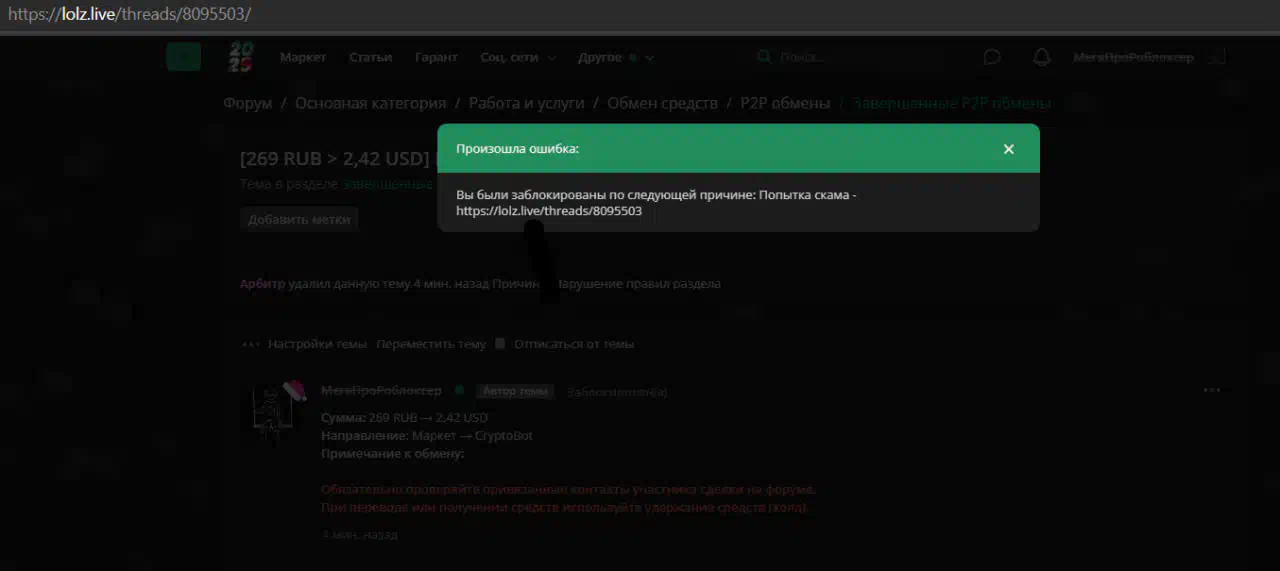Image resolution: width=1280 pixels, height=571 pixels.
Task: Click the 2025 holiday logo icon
Action: 241,57
